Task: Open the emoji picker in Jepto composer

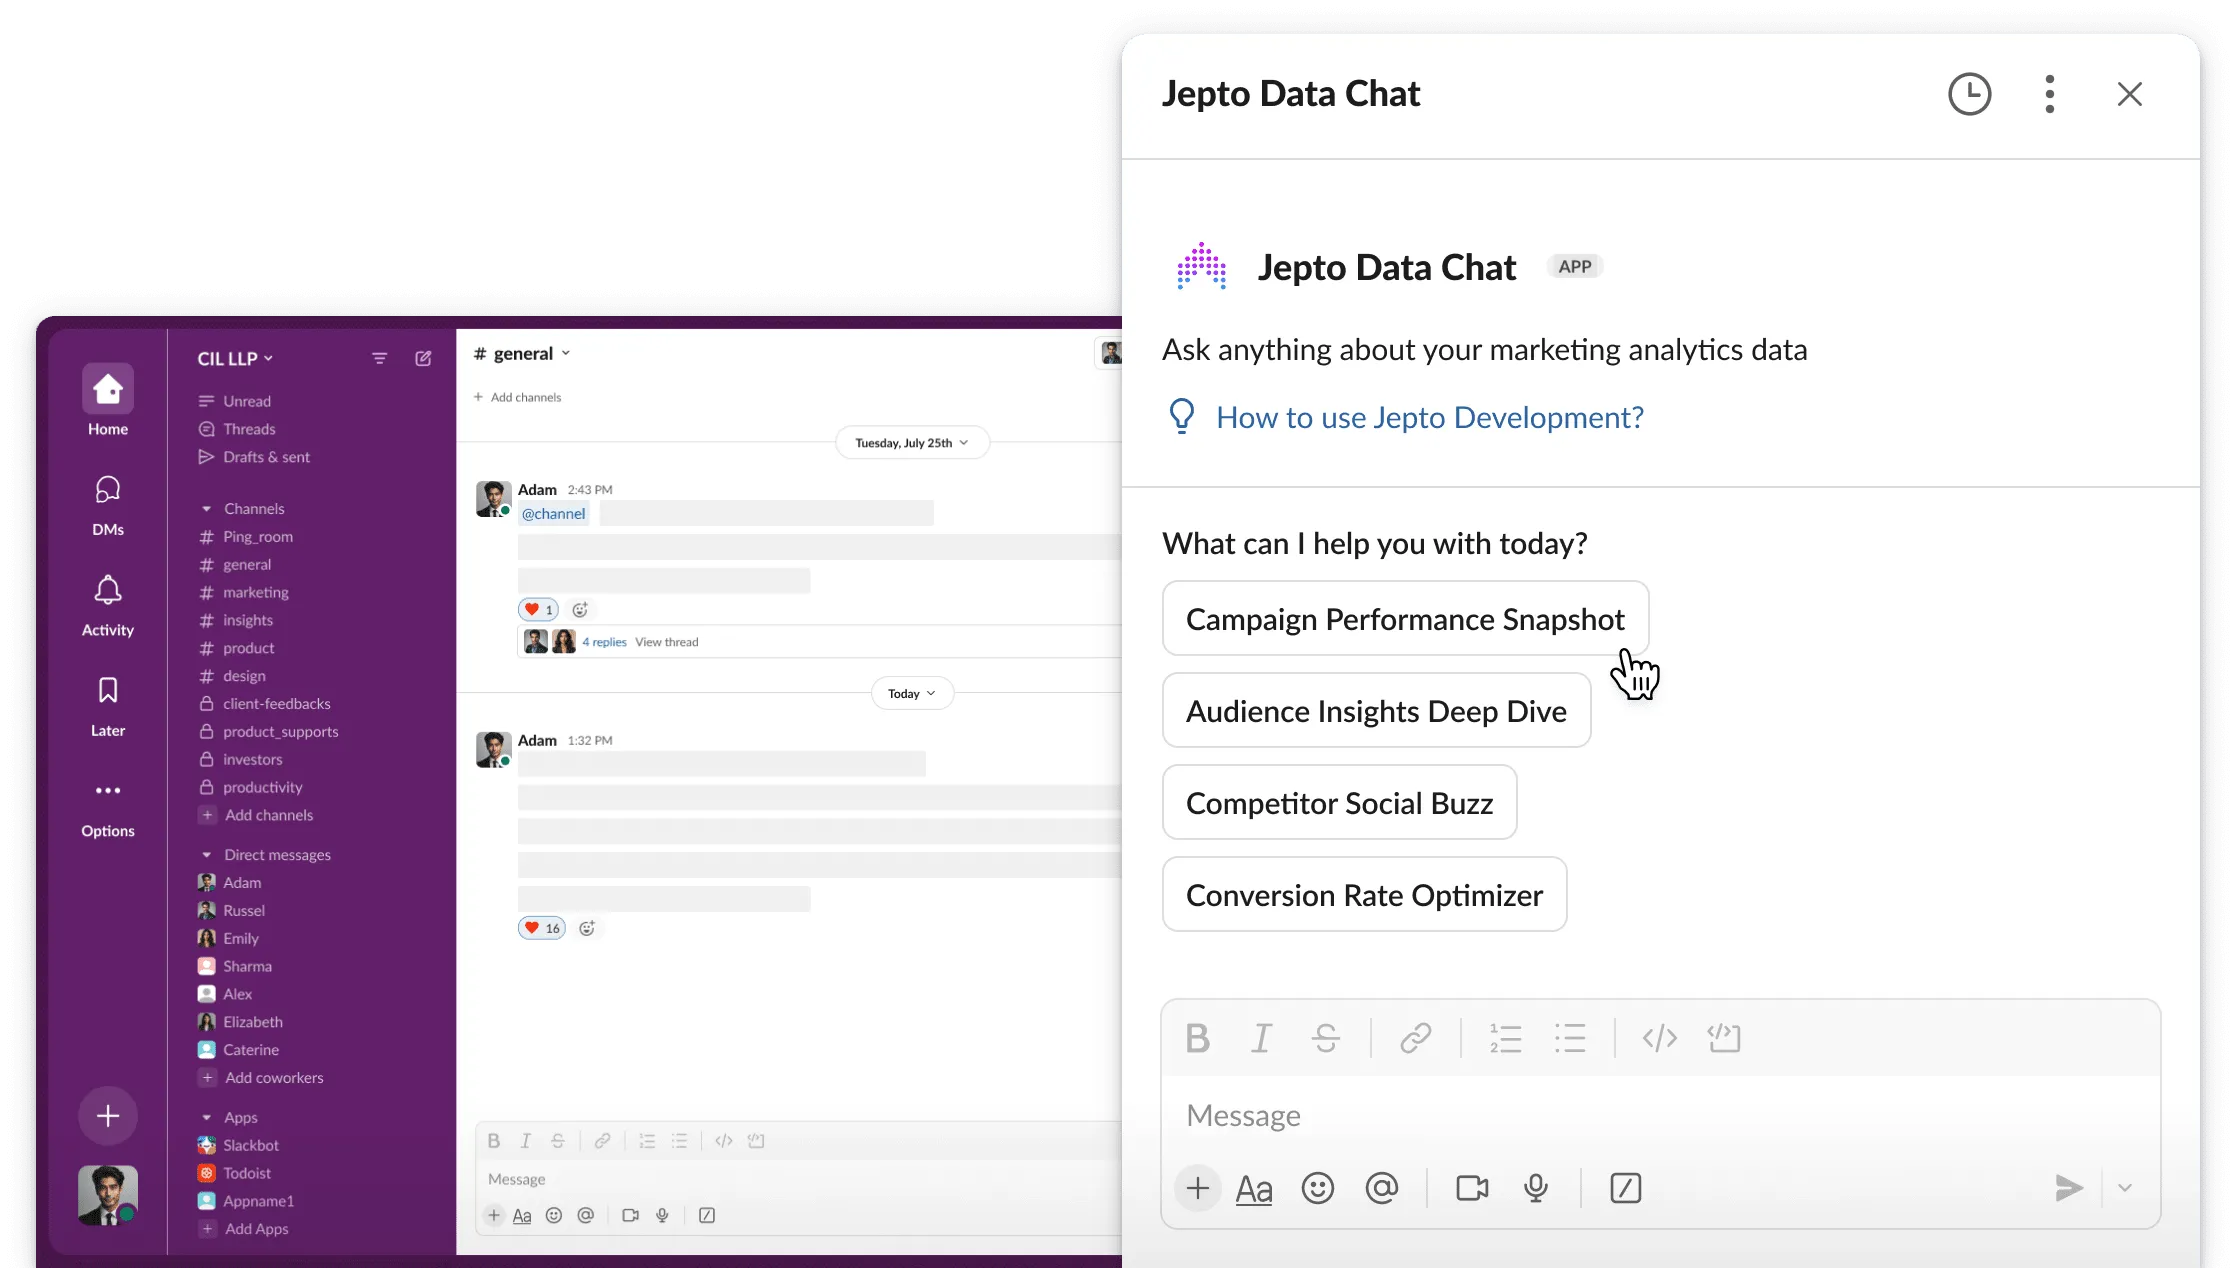Action: click(1317, 1188)
